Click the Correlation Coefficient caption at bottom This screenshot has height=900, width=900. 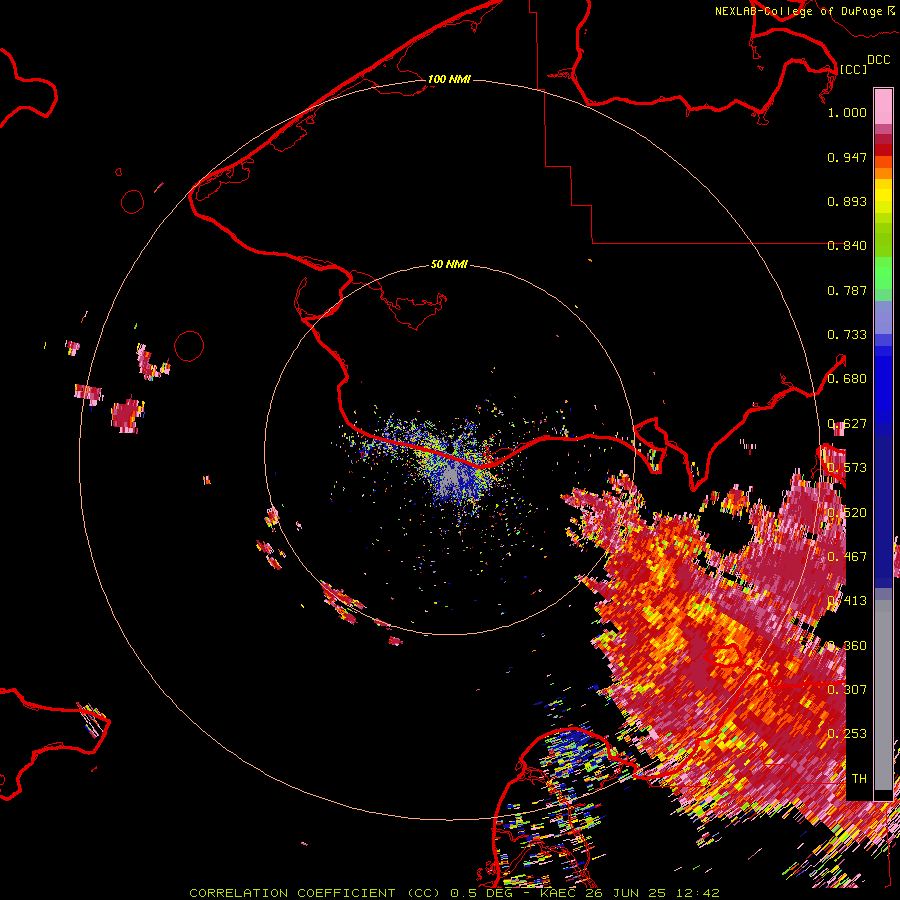(454, 893)
